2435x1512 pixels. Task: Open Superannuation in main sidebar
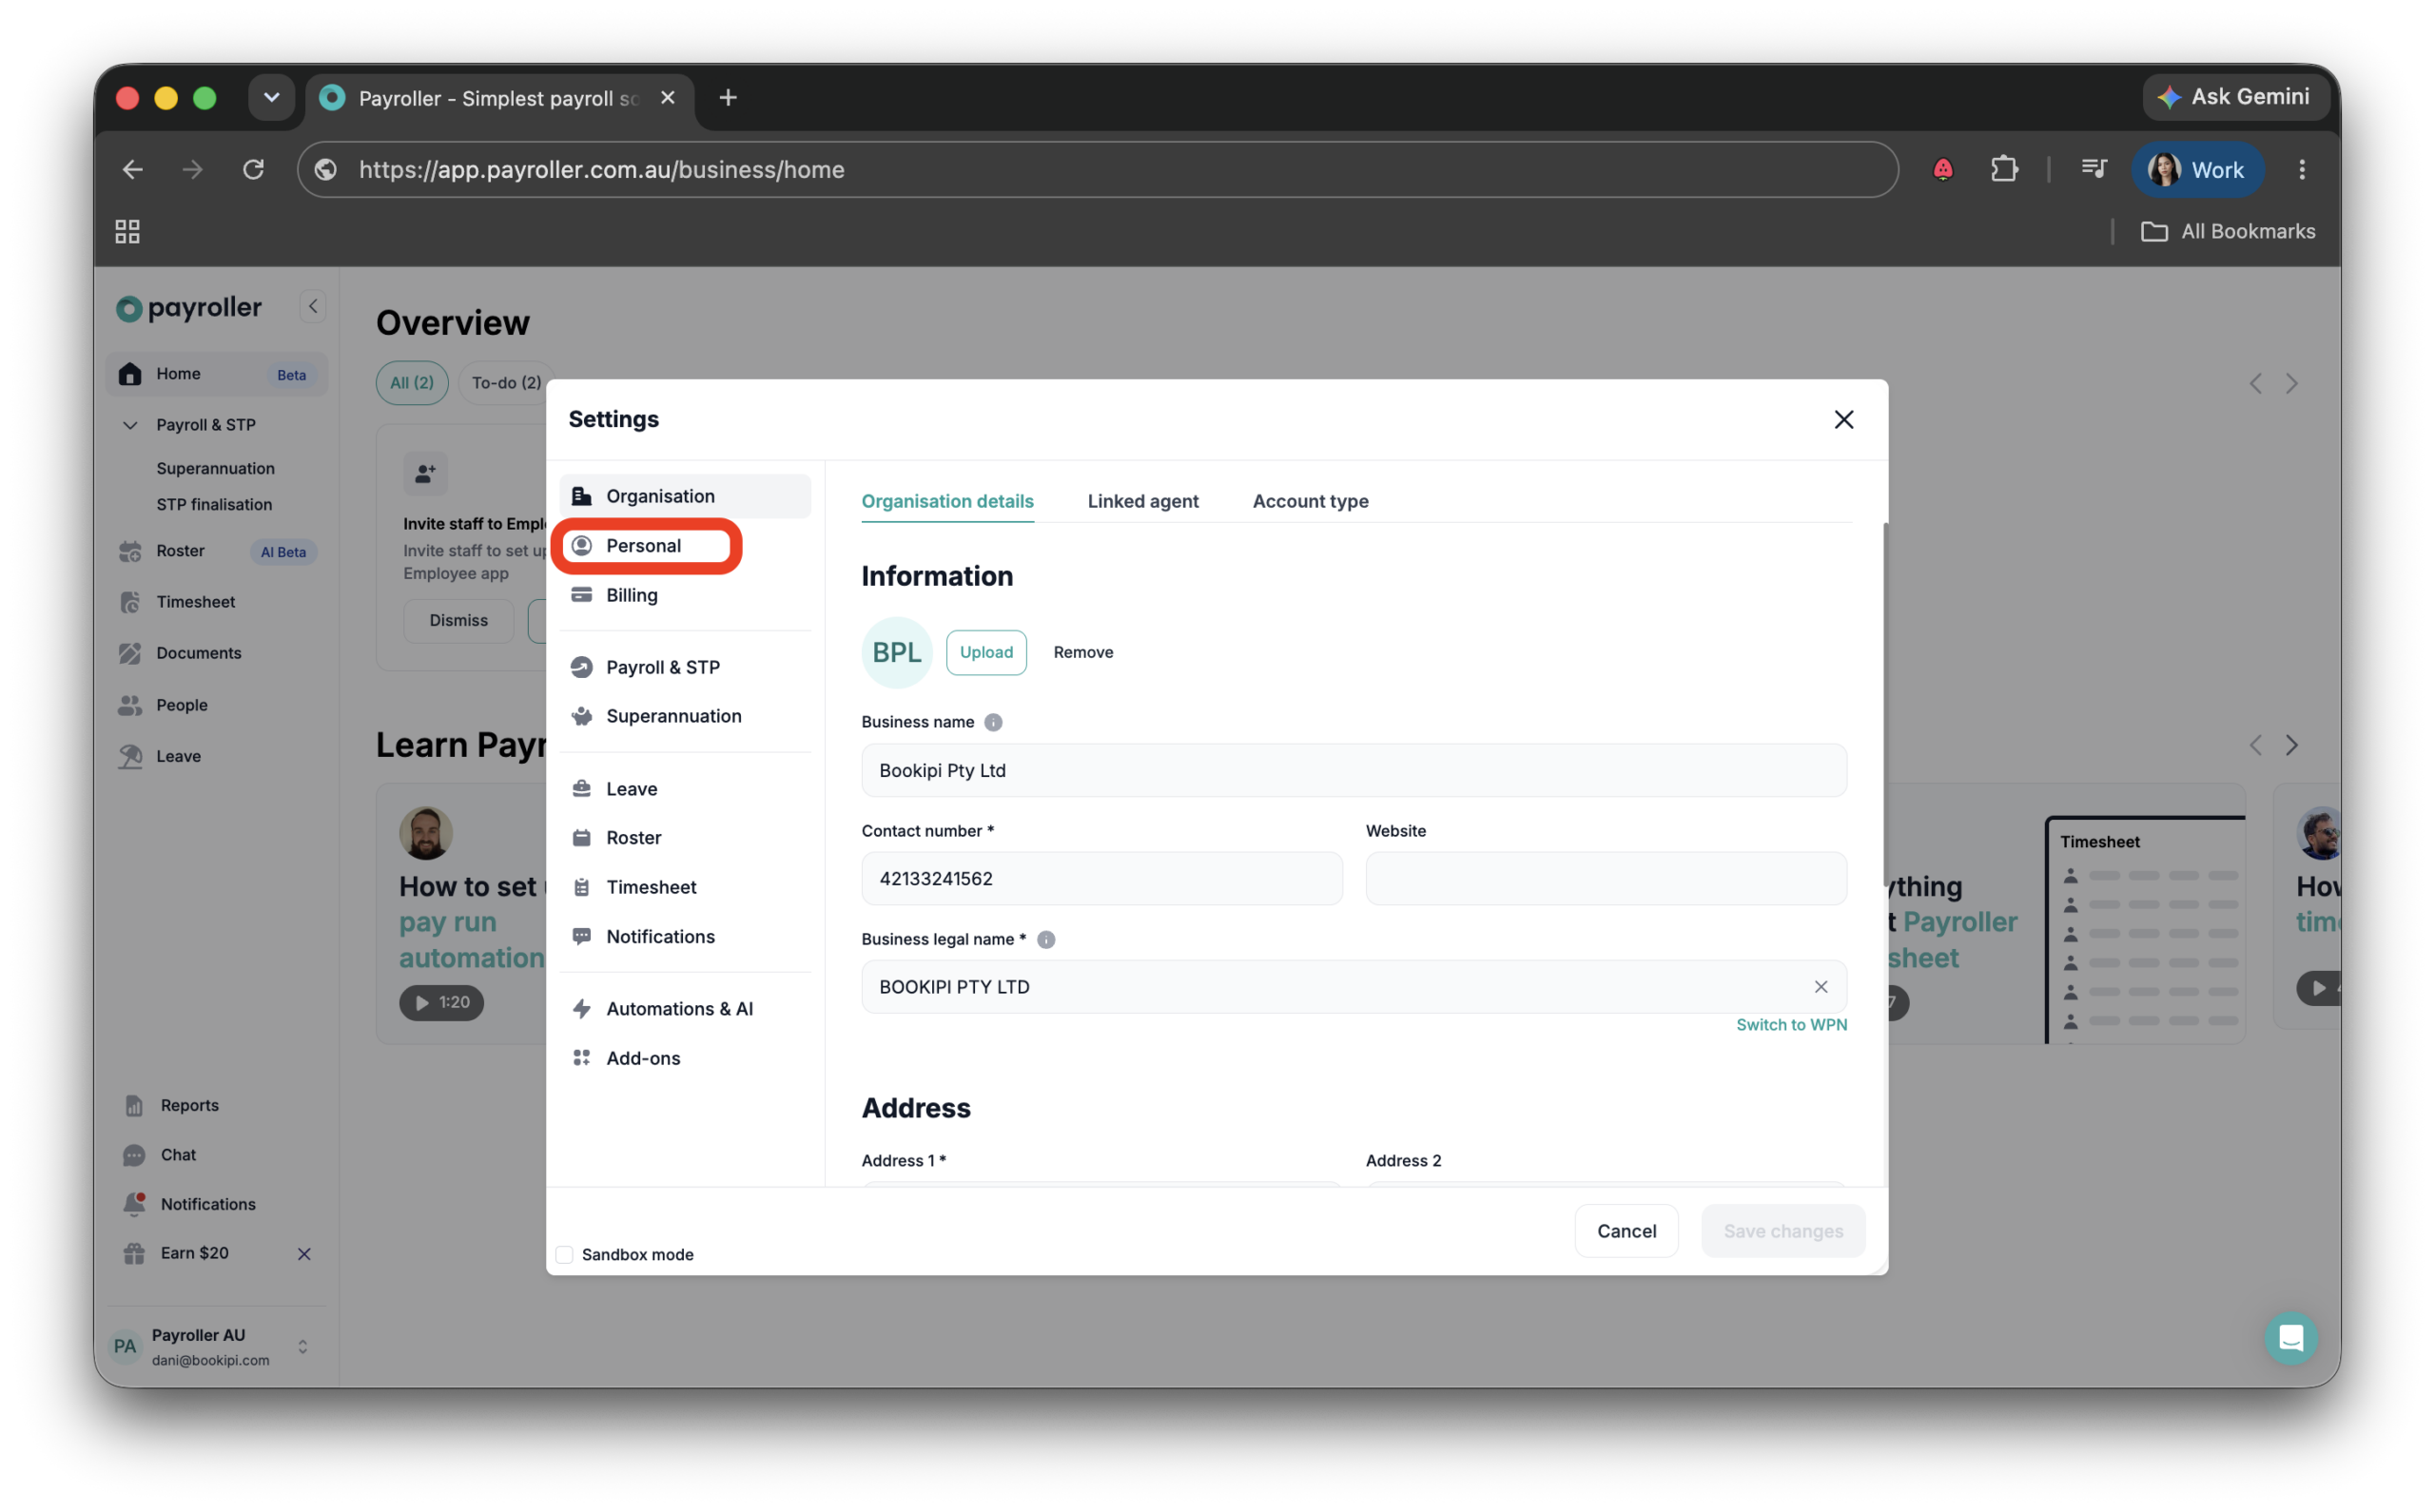pos(215,469)
